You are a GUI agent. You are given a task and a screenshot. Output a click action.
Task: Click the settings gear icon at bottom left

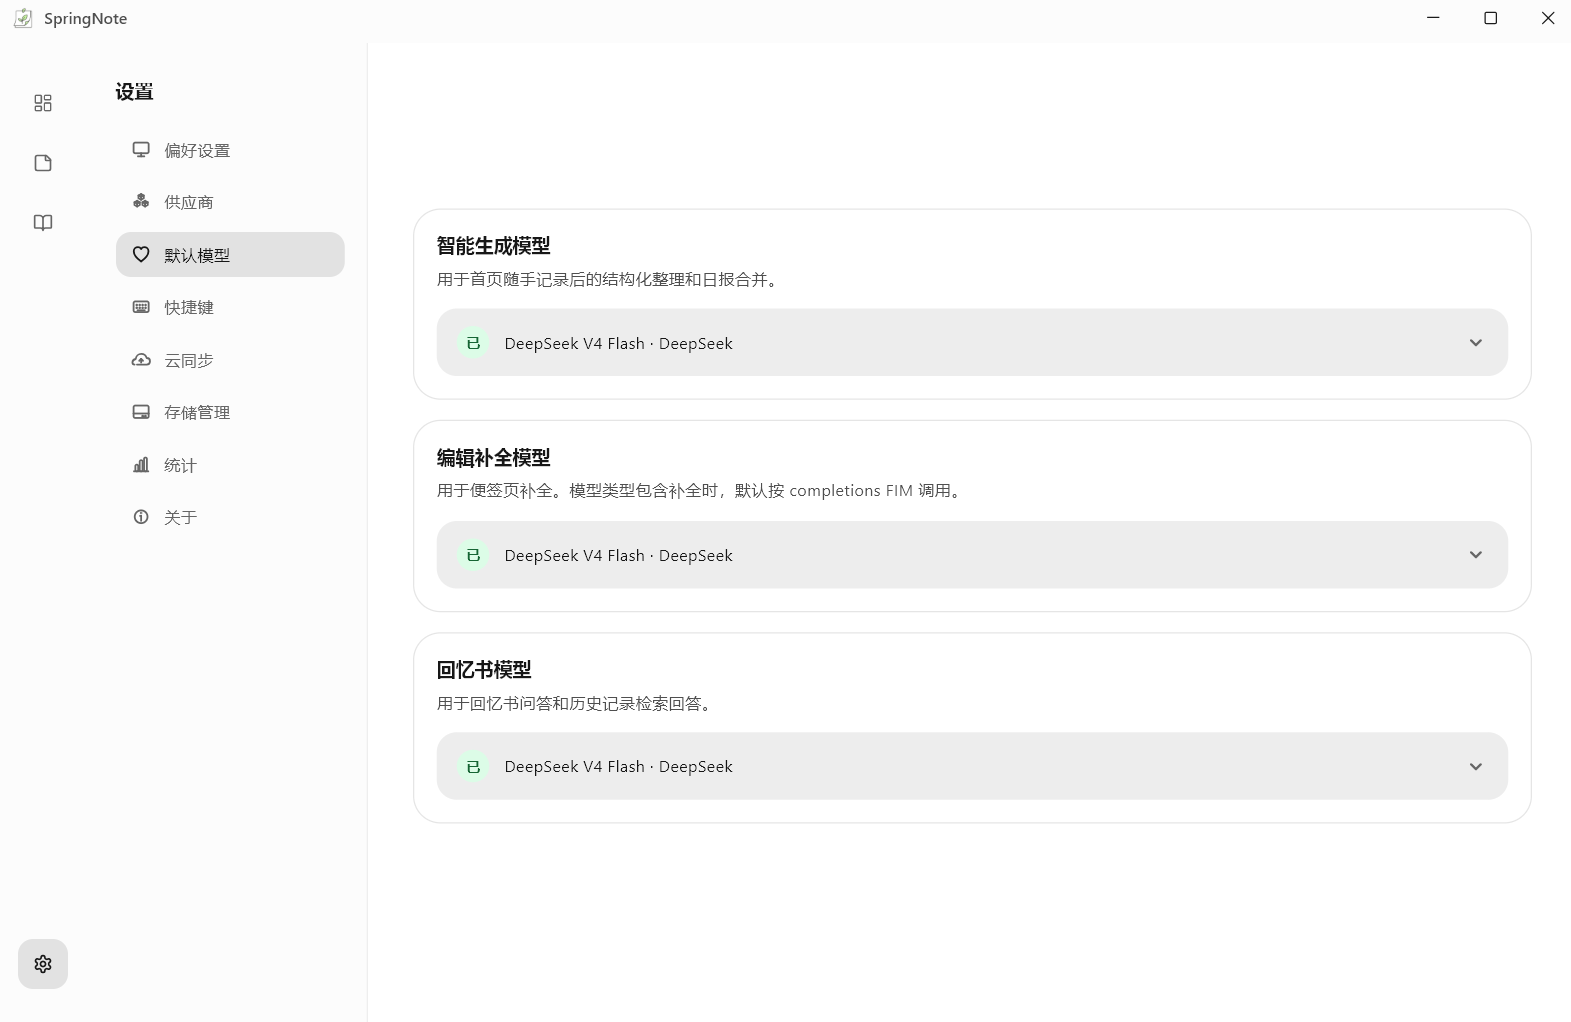coord(43,964)
